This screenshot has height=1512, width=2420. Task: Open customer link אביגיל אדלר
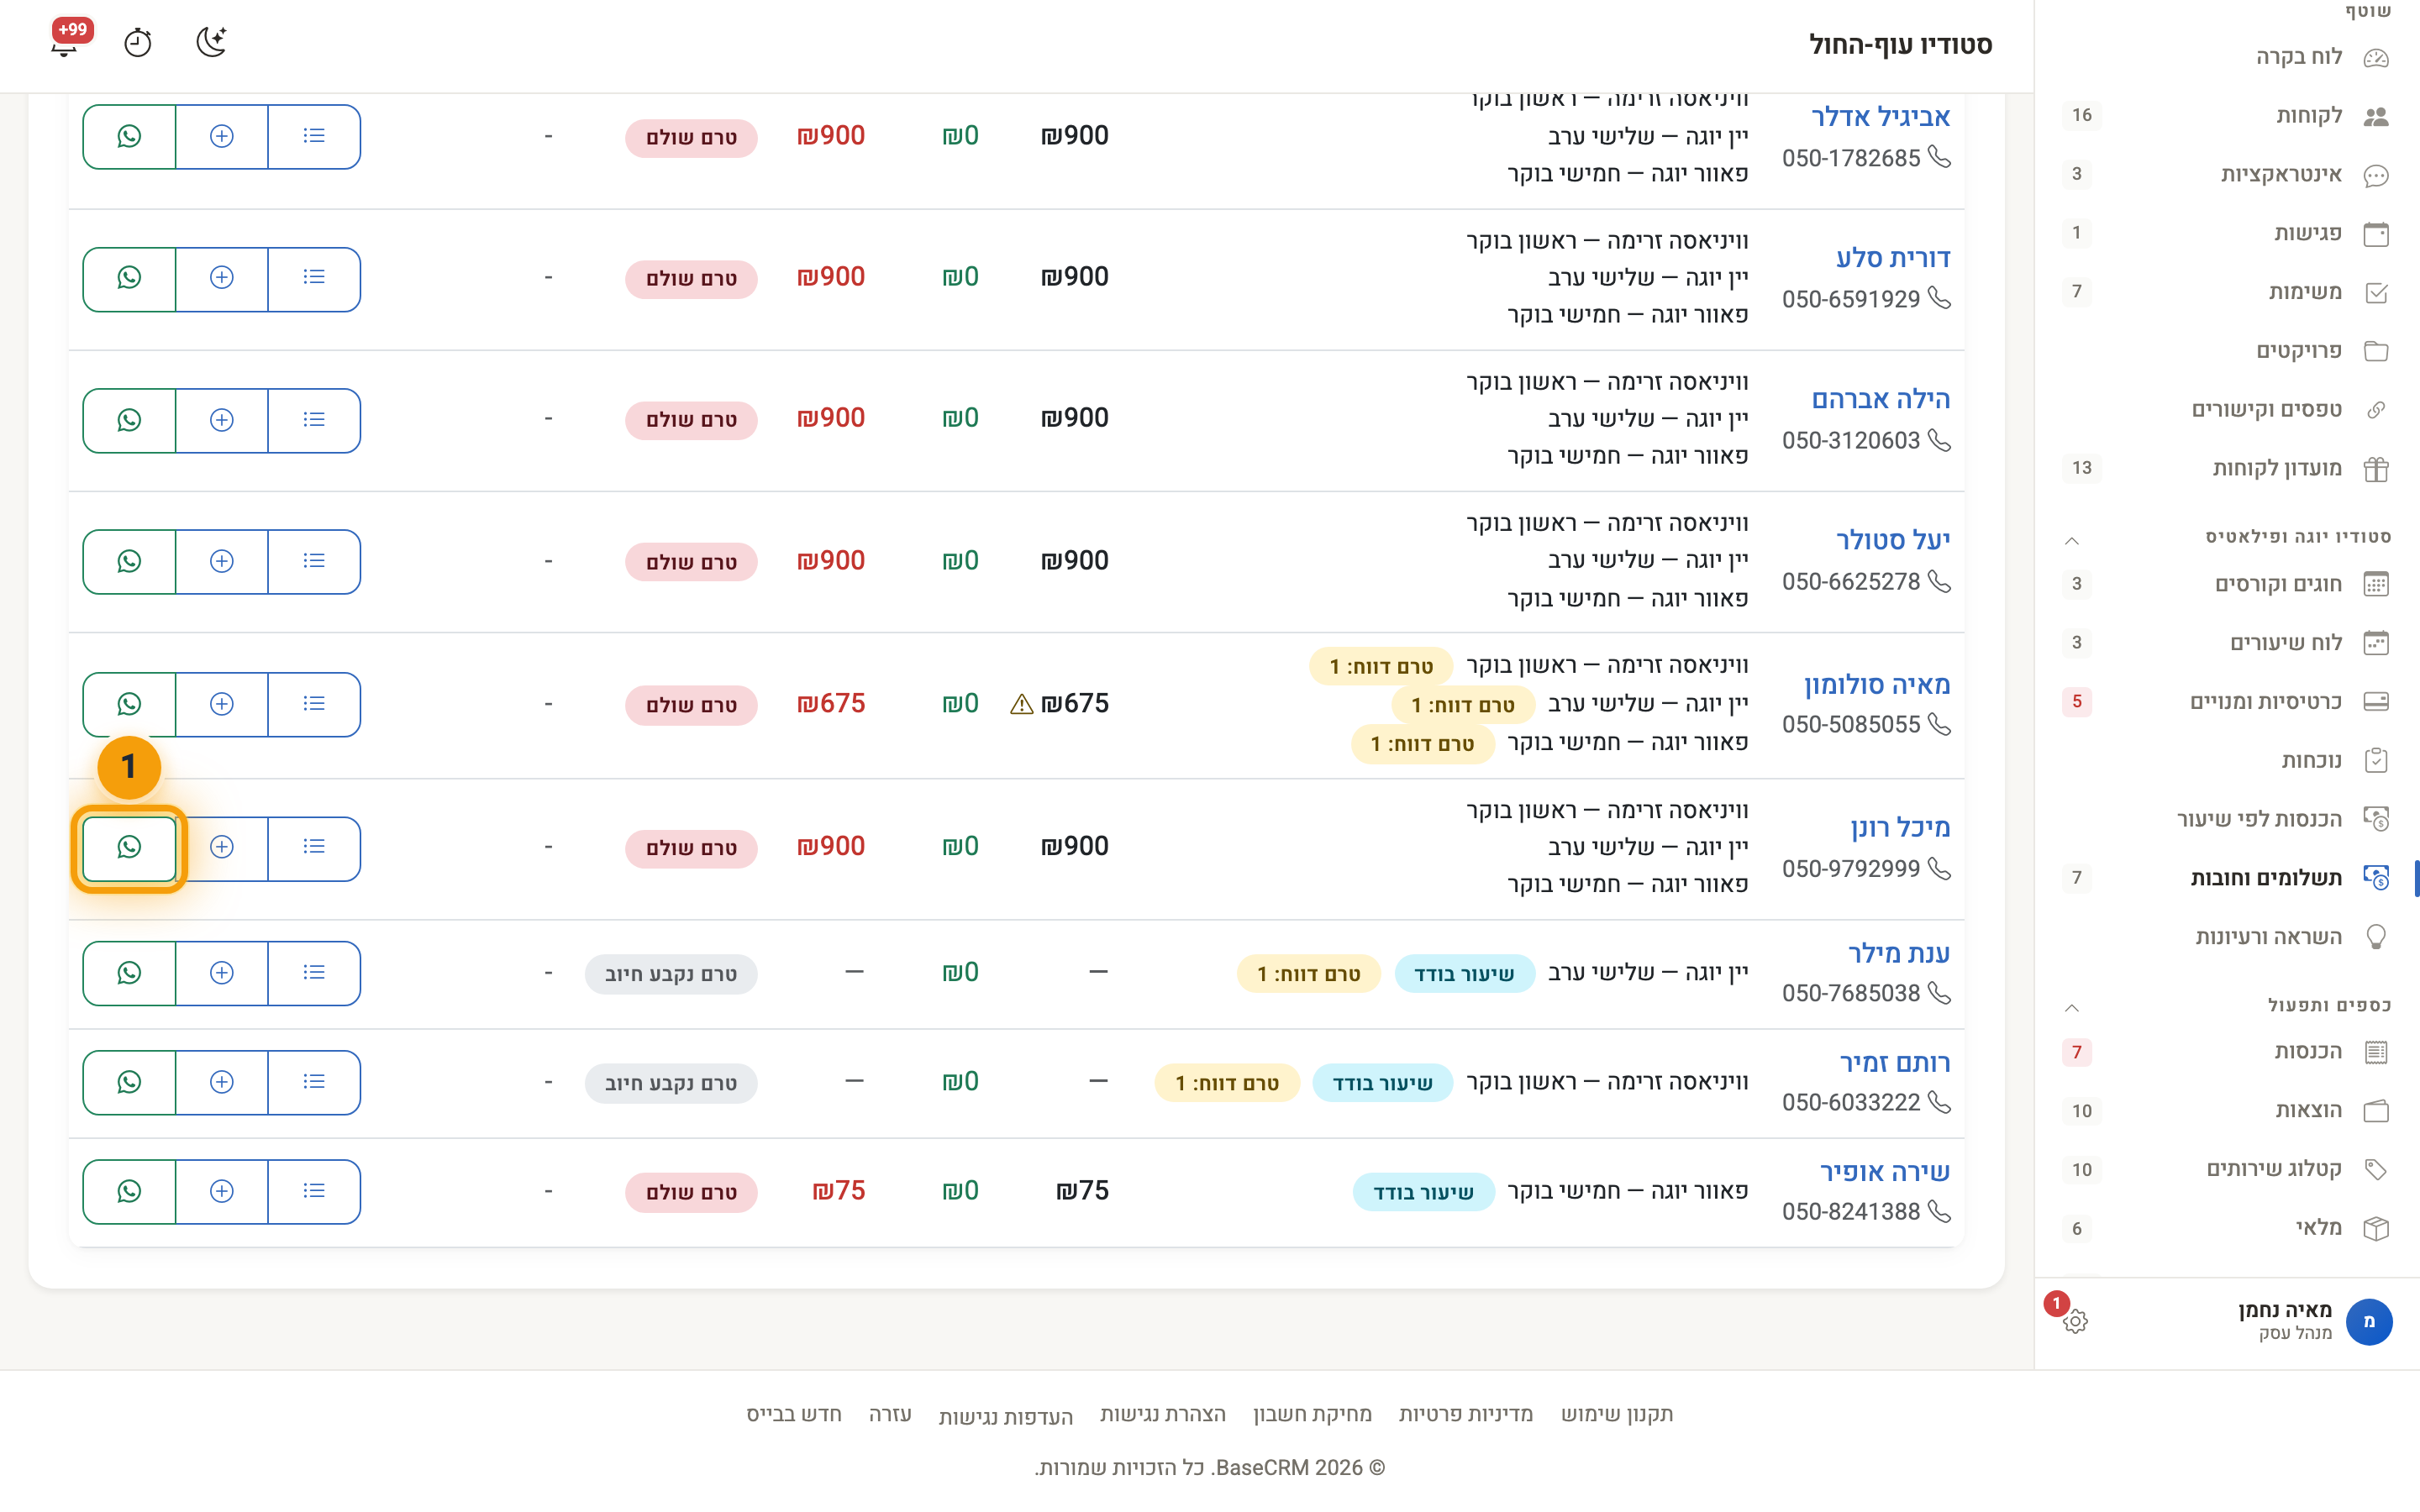click(1881, 117)
